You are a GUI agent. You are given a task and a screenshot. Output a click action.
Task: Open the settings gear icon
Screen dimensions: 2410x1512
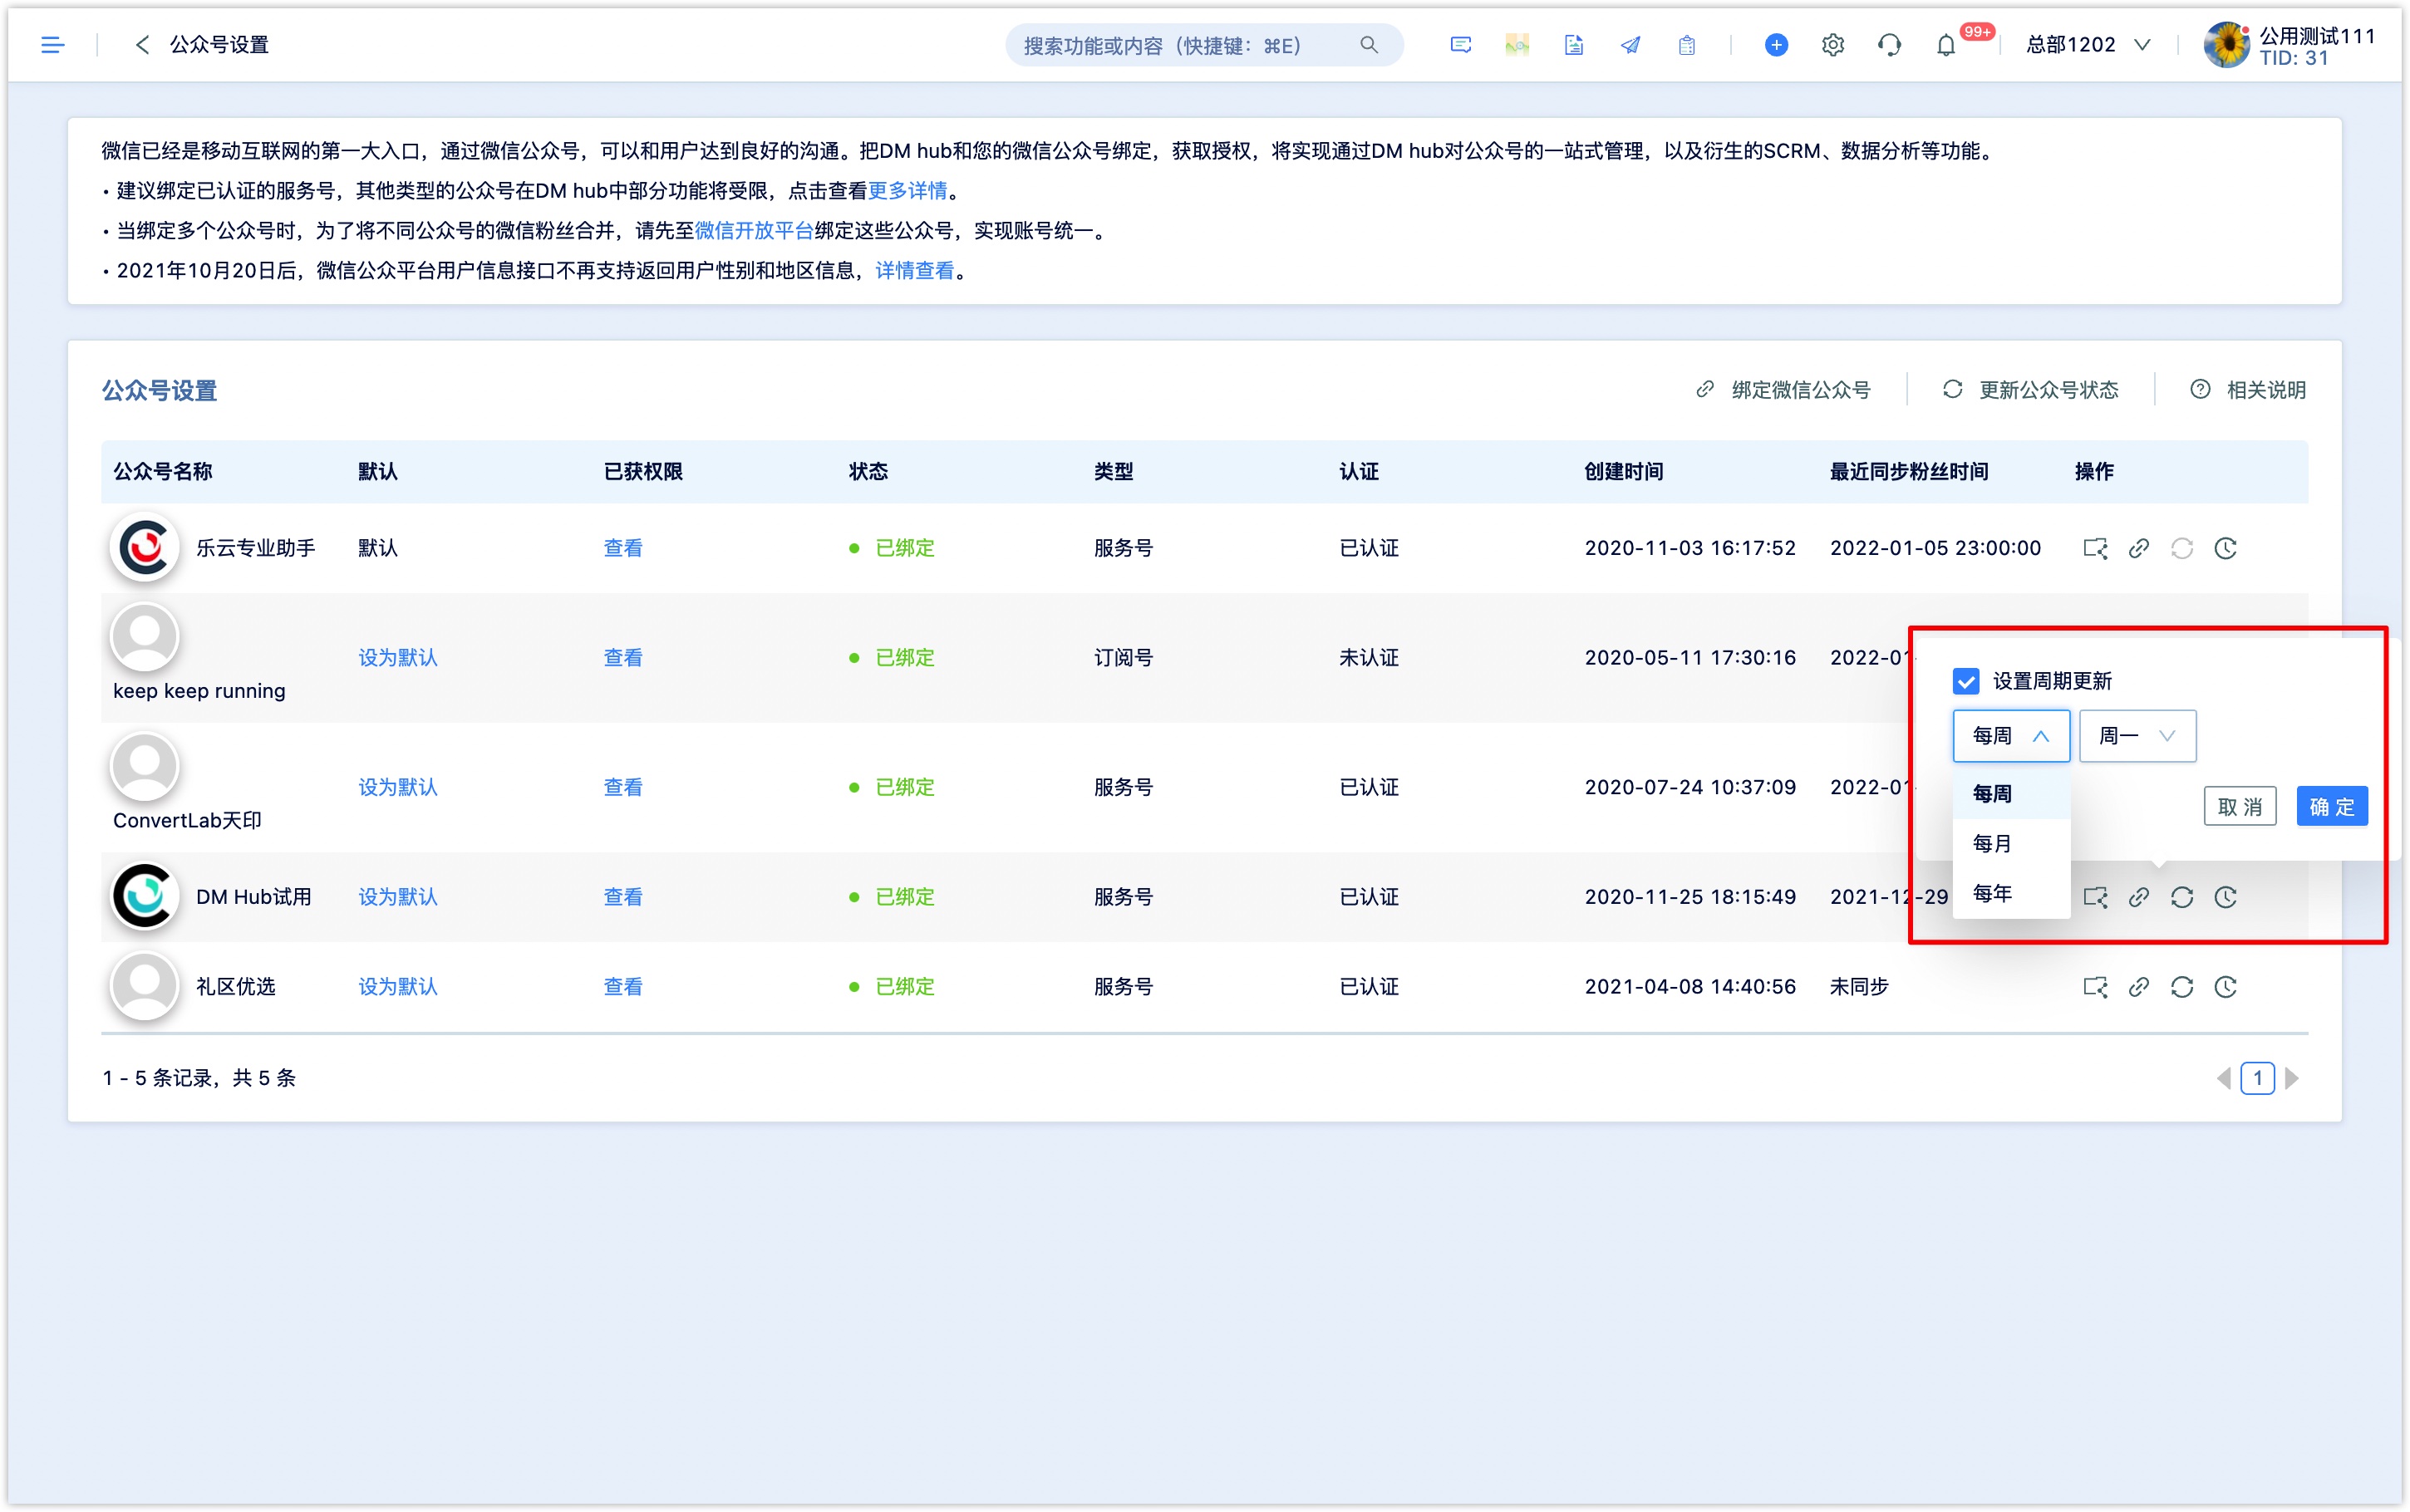[1832, 45]
